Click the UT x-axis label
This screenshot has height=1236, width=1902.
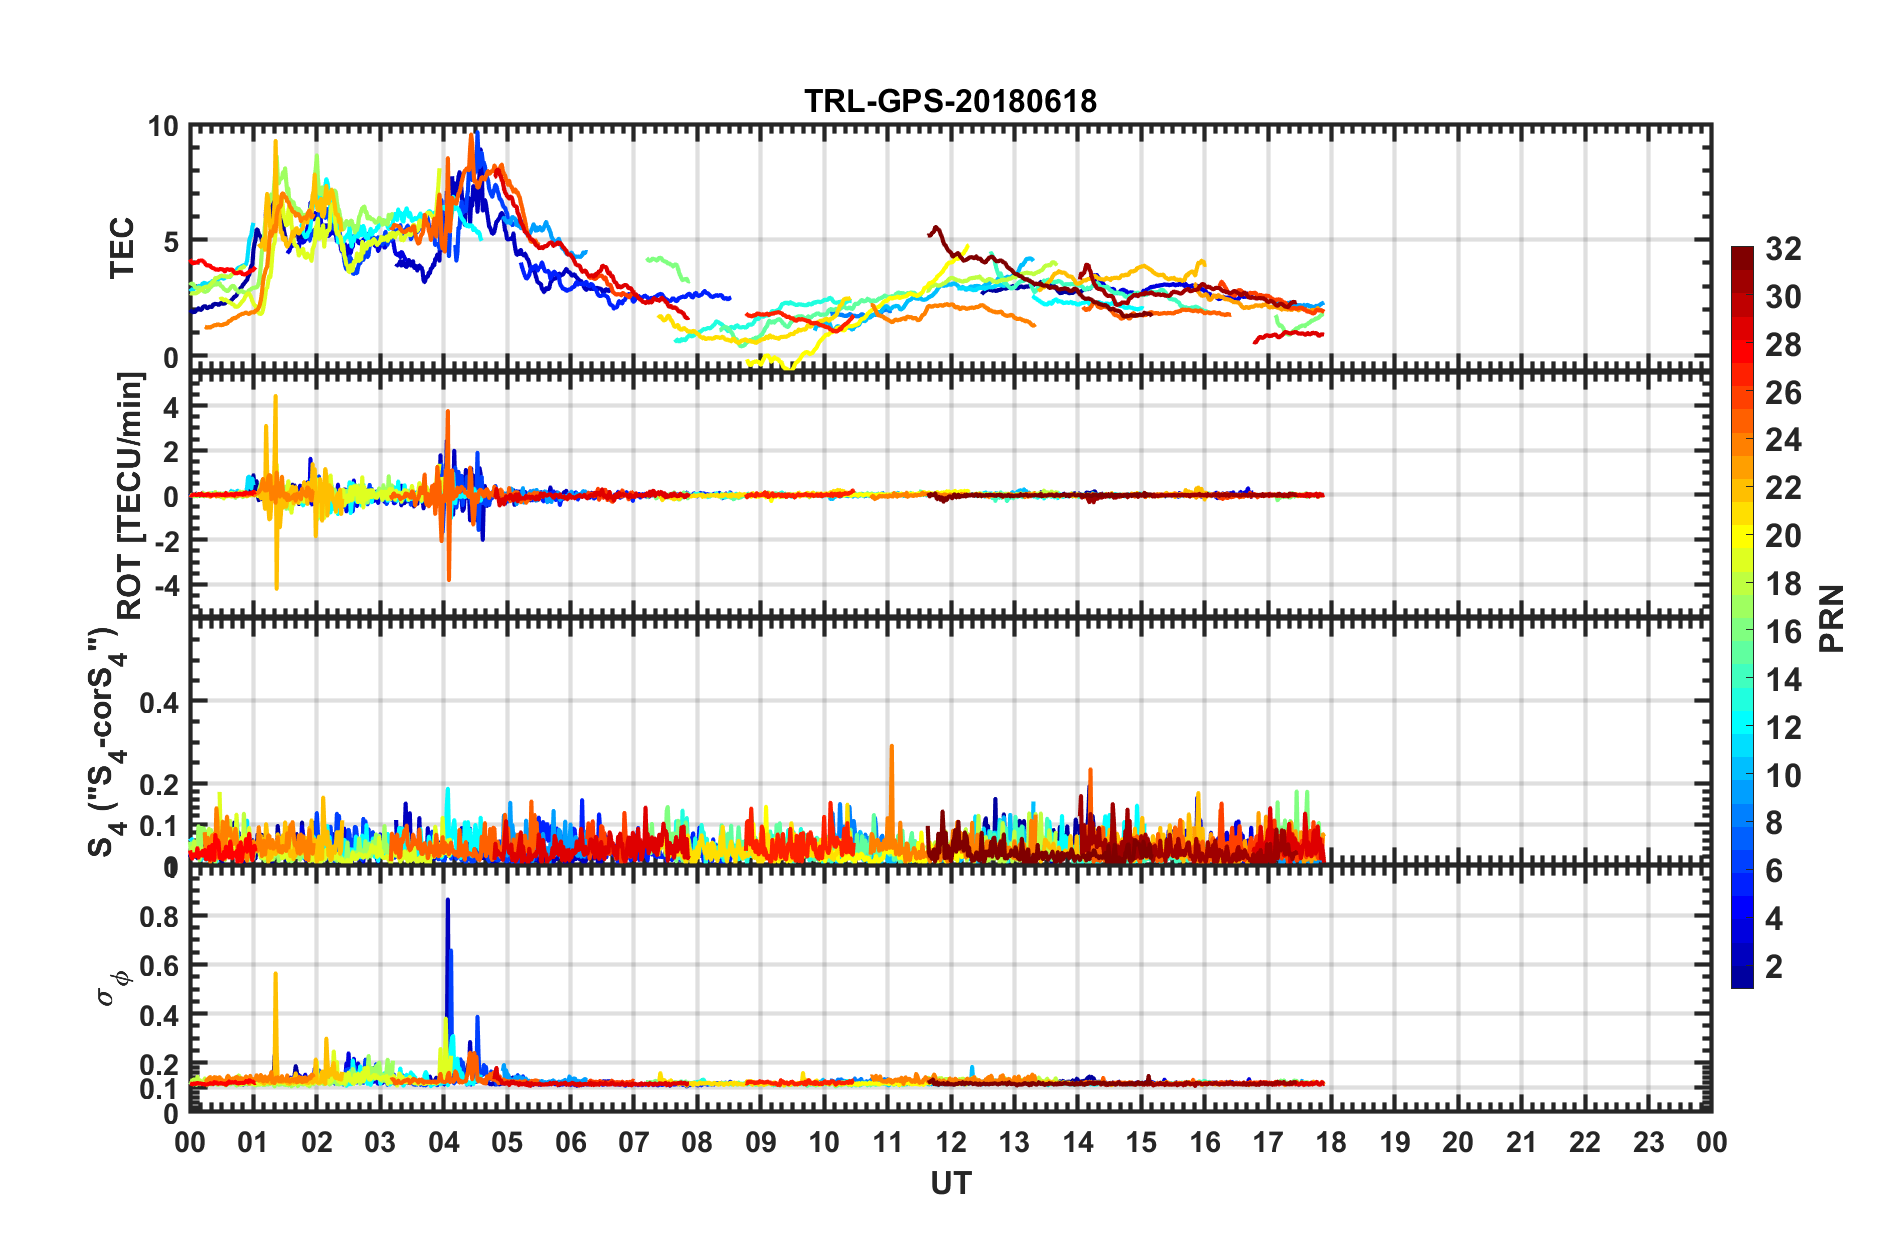pos(950,1184)
